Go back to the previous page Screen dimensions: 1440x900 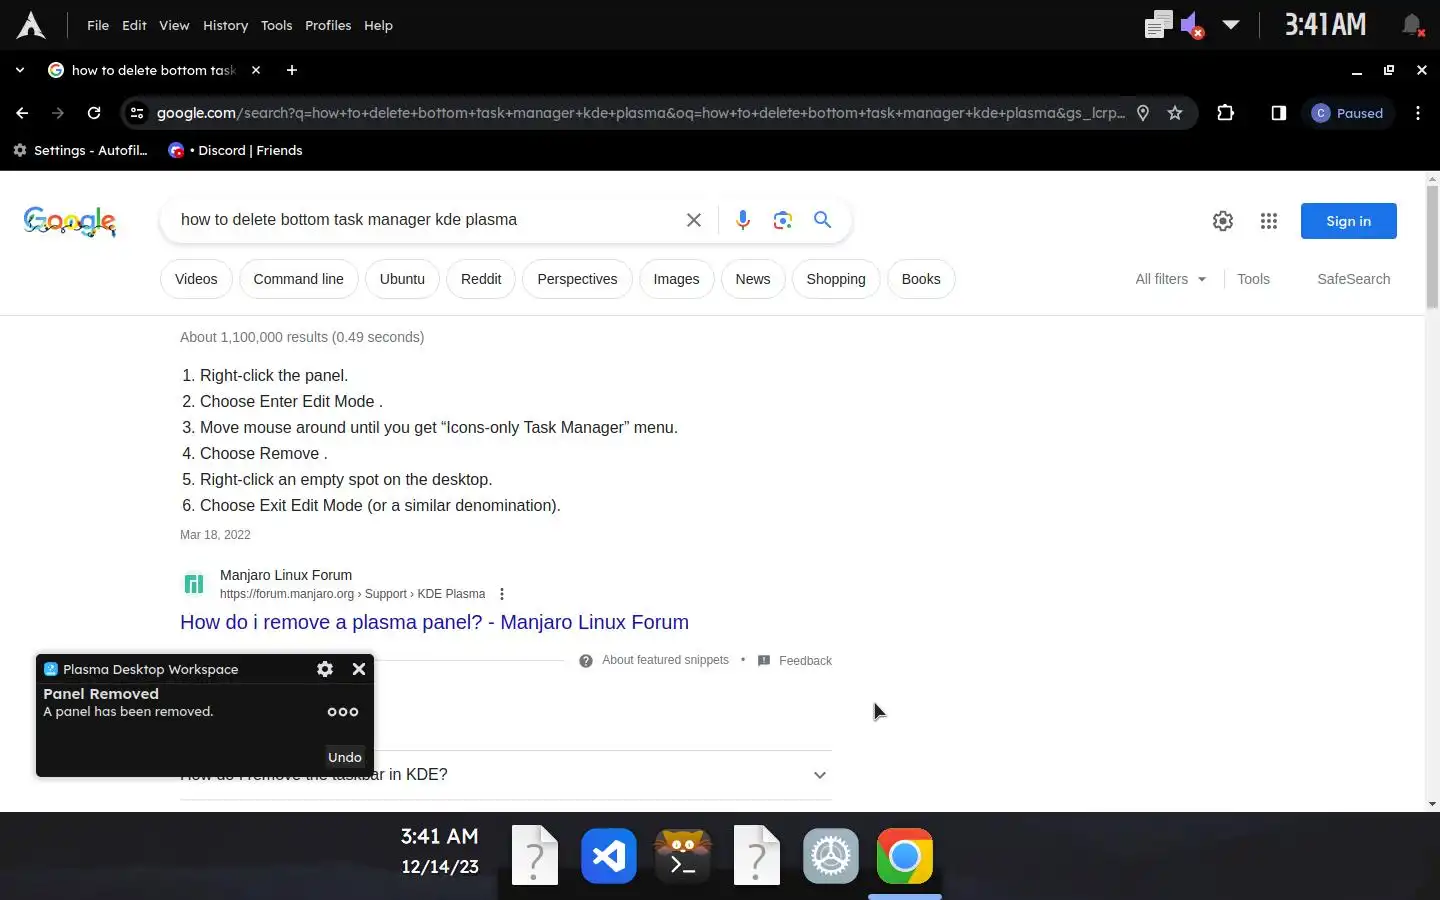(x=22, y=113)
